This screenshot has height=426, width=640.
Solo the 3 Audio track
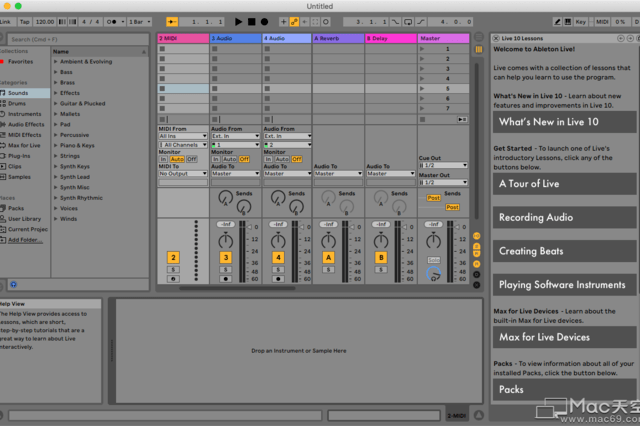point(226,270)
